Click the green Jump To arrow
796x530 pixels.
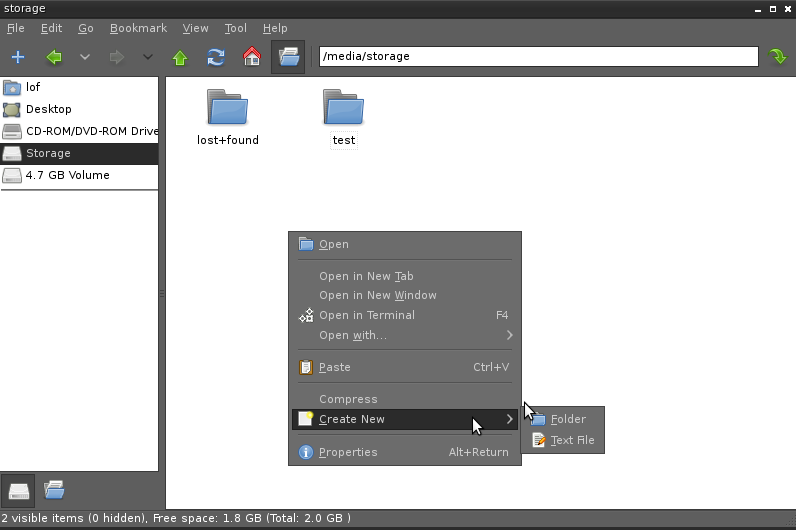[777, 56]
